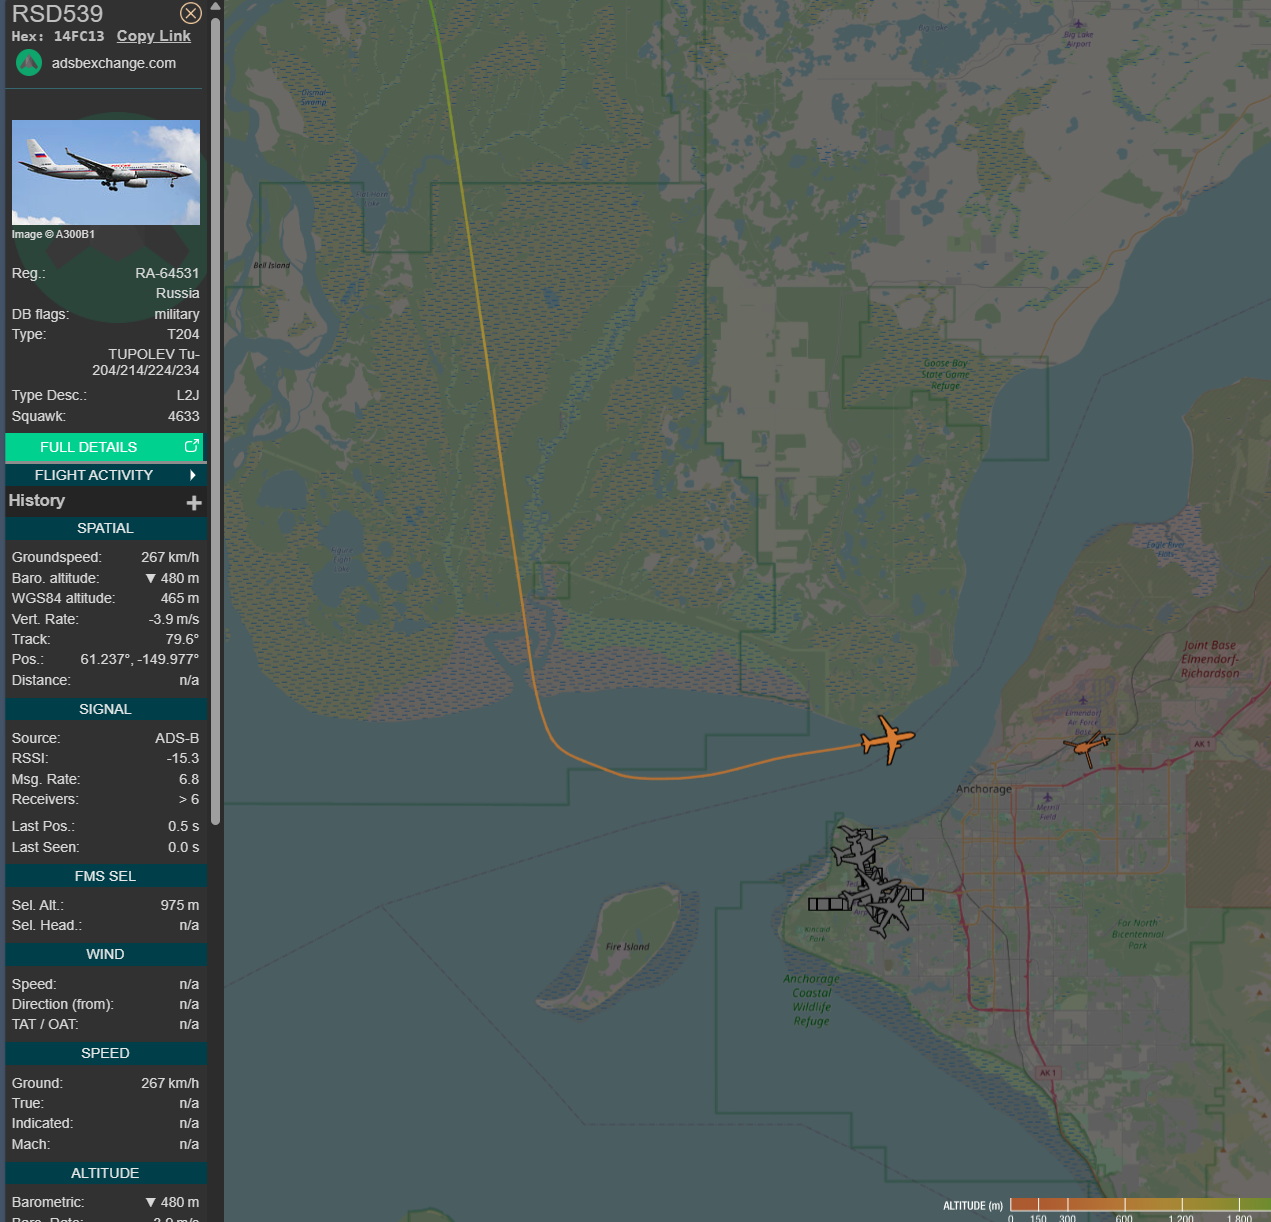This screenshot has height=1222, width=1271.
Task: Click the DB flags value military
Action: coord(177,314)
